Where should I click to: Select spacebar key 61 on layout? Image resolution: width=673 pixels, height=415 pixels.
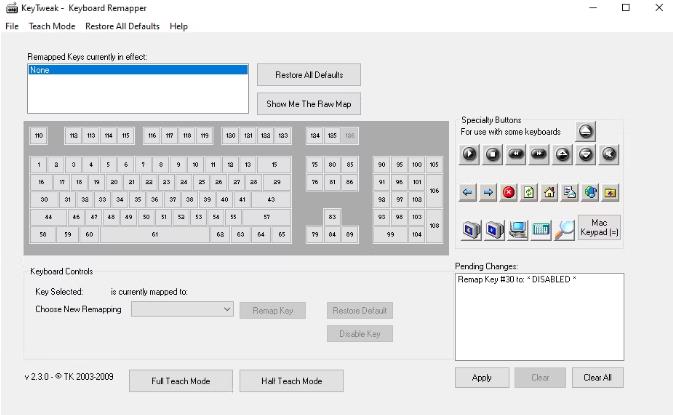click(155, 234)
